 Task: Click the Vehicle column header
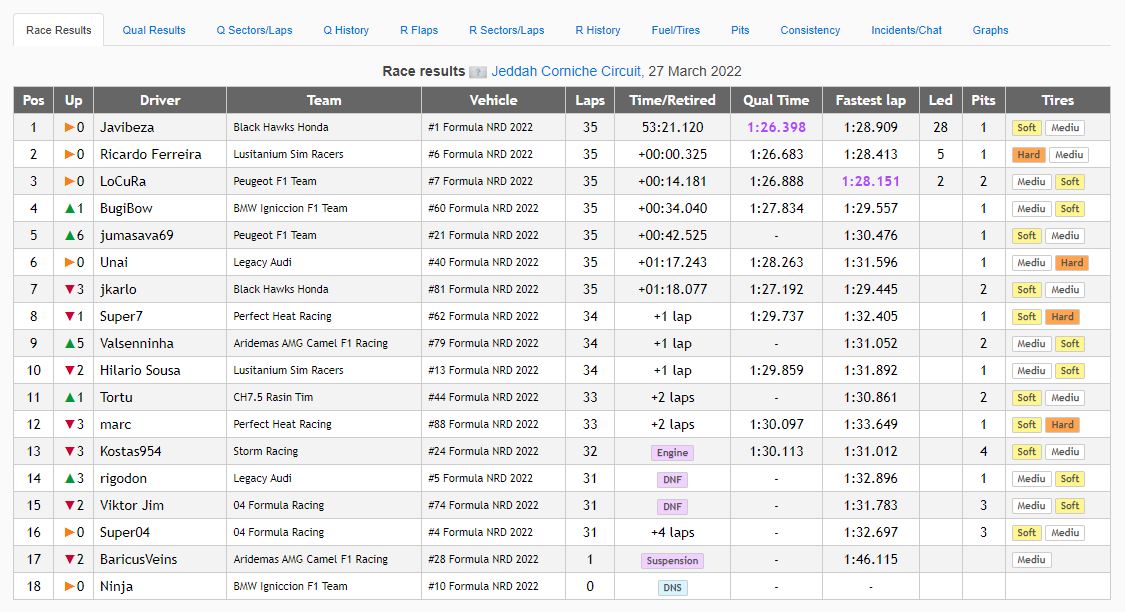coord(494,100)
